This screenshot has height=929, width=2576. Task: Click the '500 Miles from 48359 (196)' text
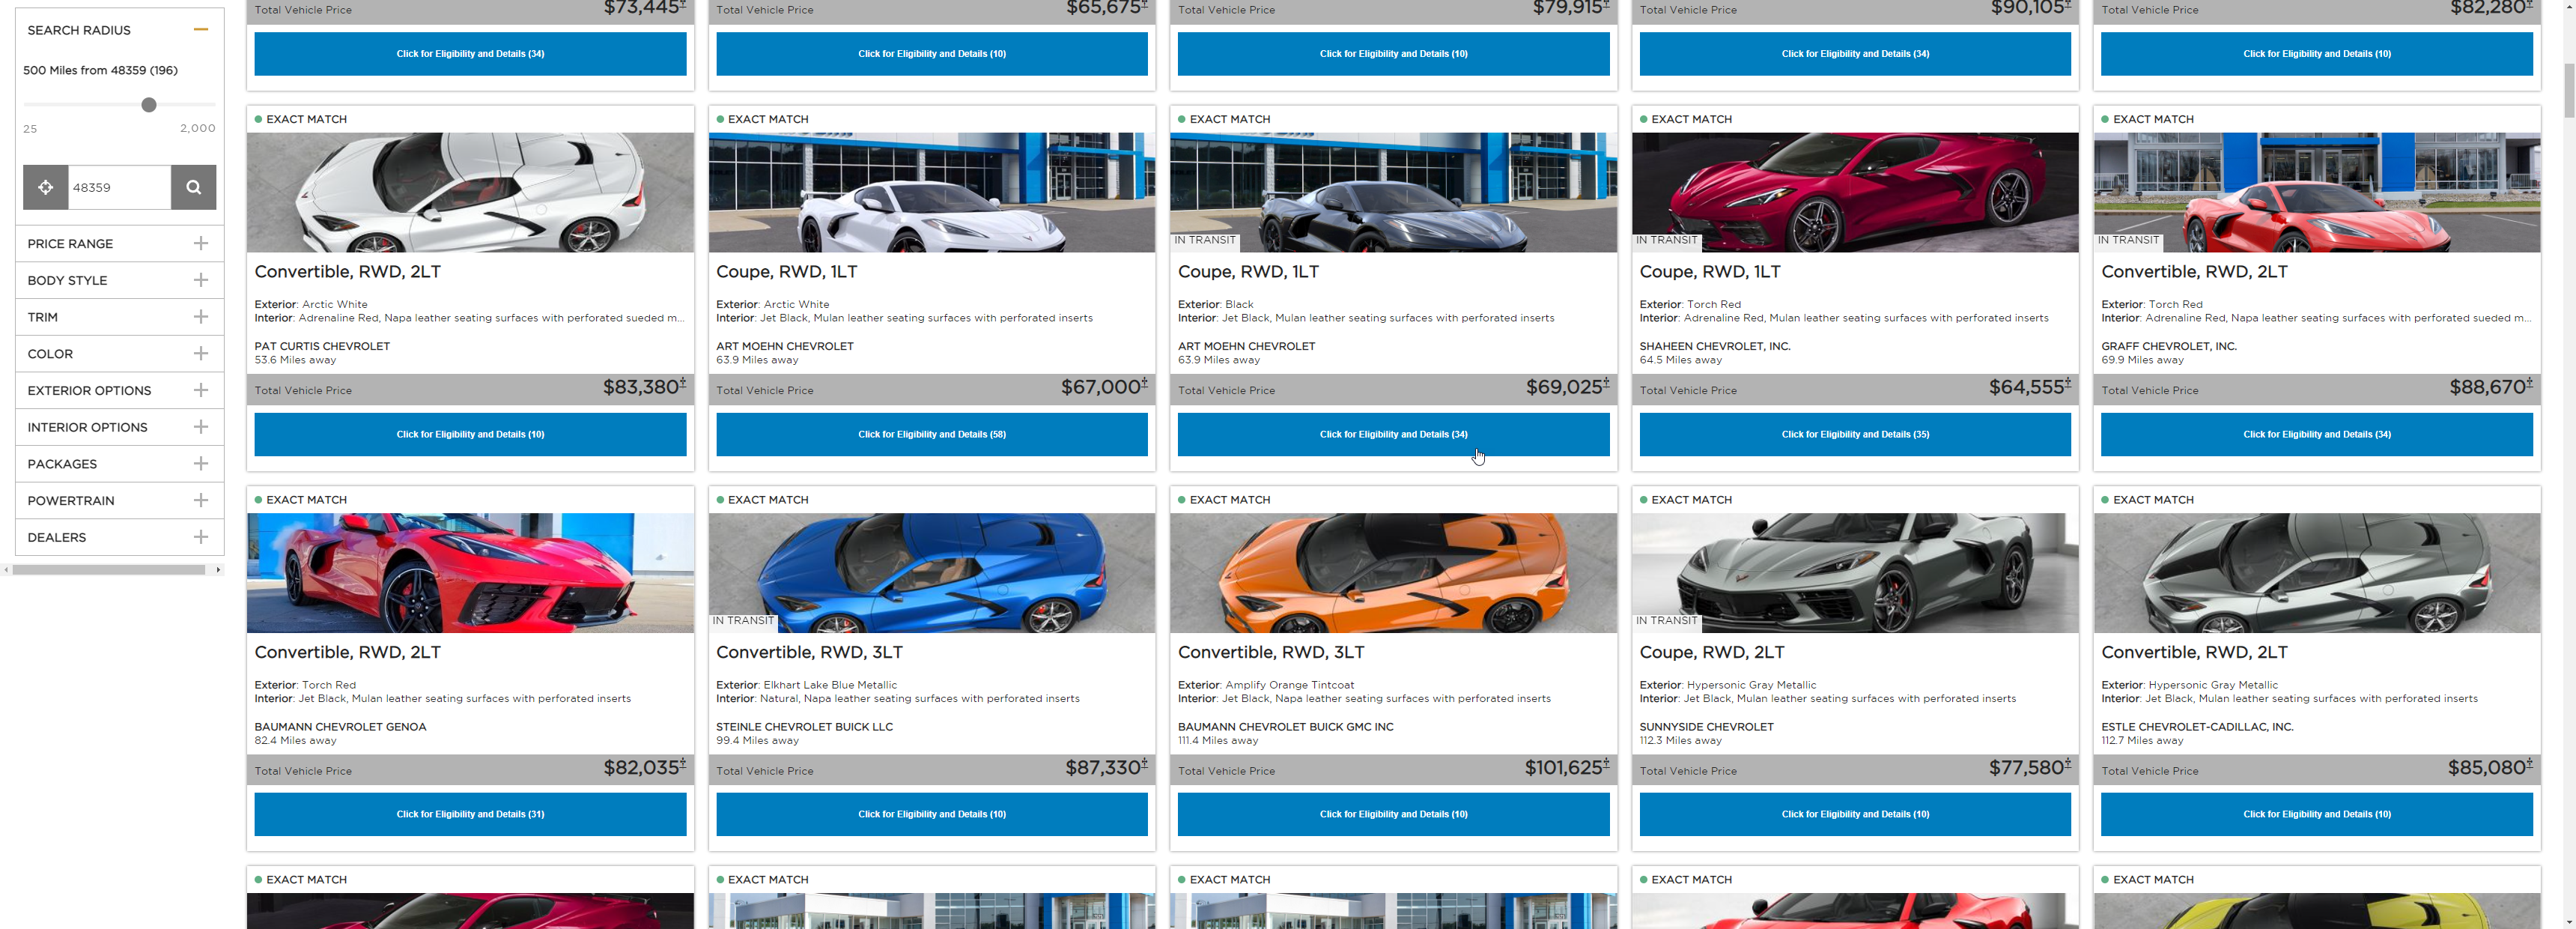100,70
